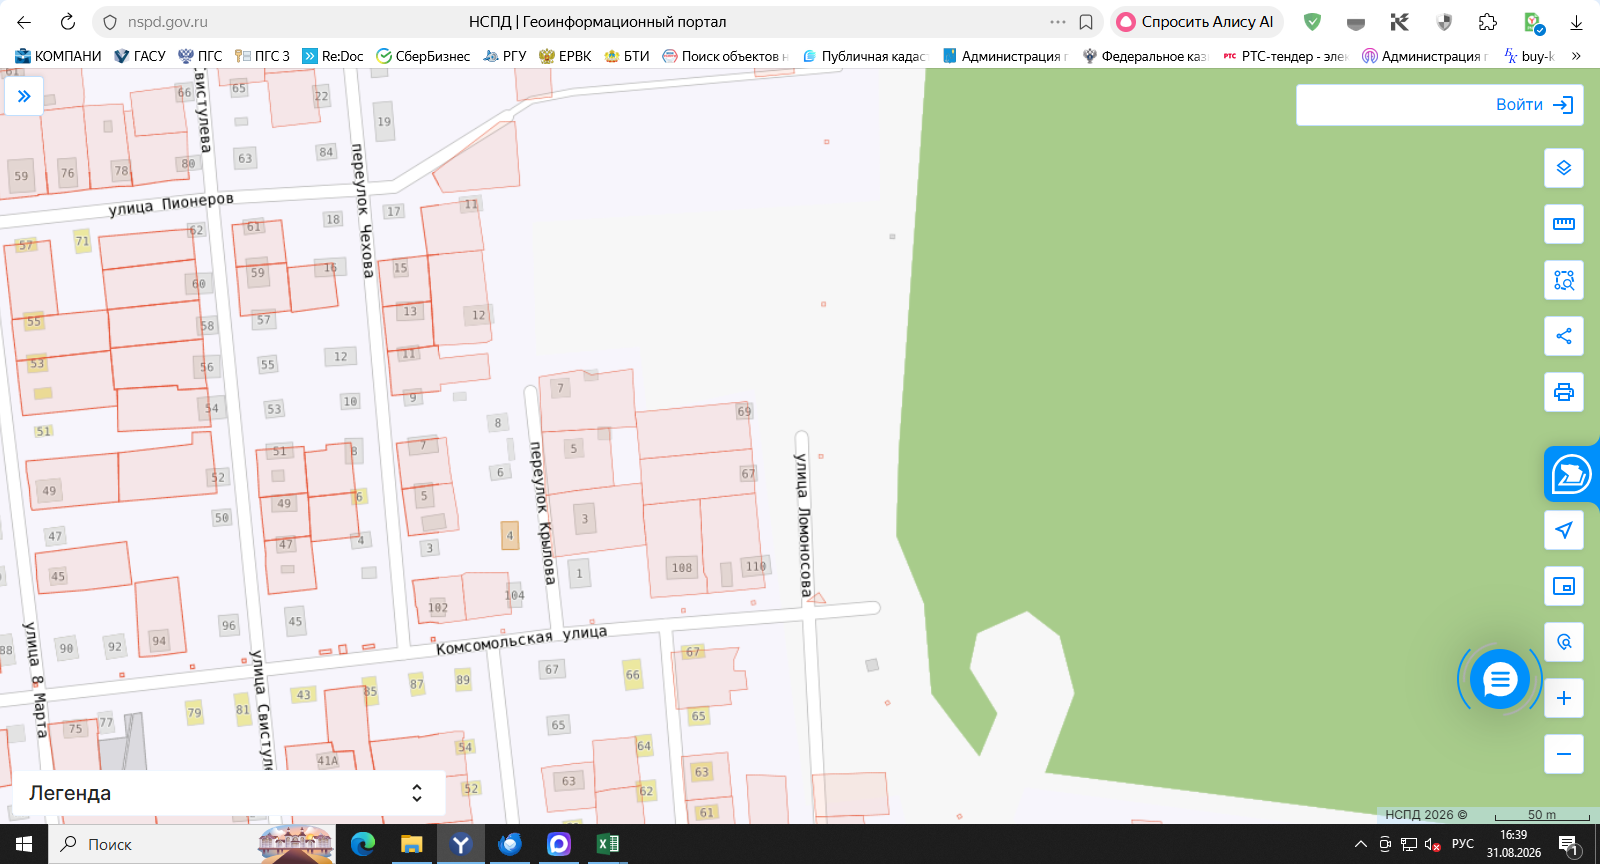Viewport: 1600px width, 864px height.
Task: Open the picture-in-picture overview map icon
Action: [x=1564, y=586]
